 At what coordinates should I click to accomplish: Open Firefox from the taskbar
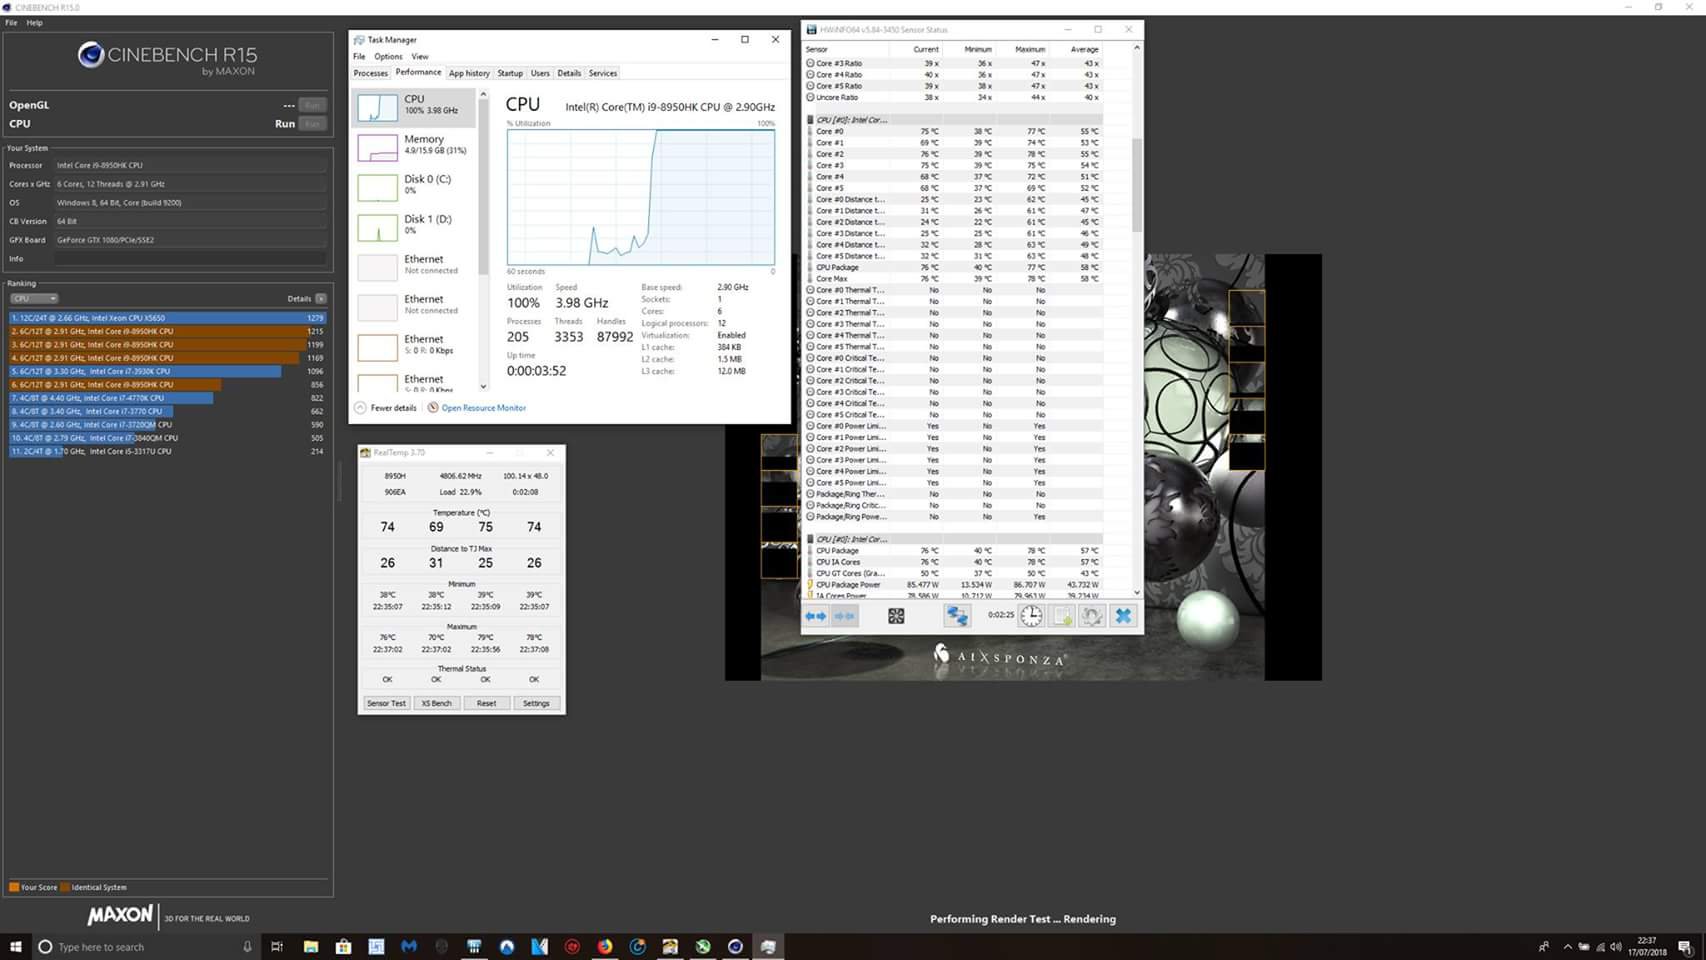[x=605, y=947]
